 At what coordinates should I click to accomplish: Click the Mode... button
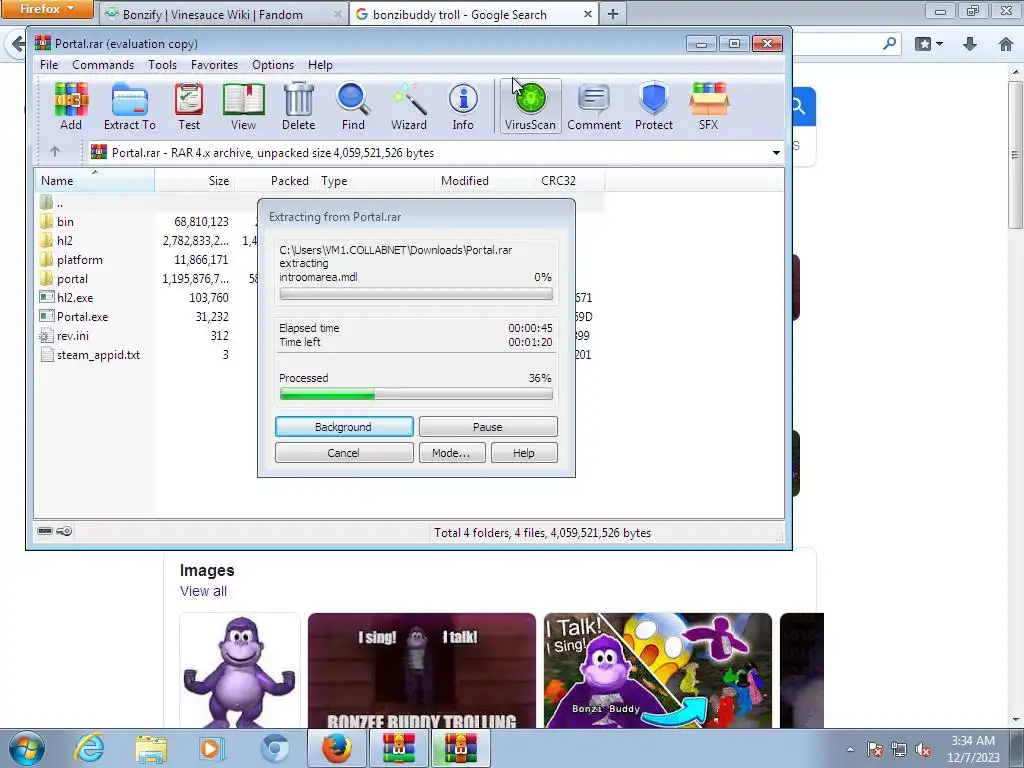tap(451, 453)
